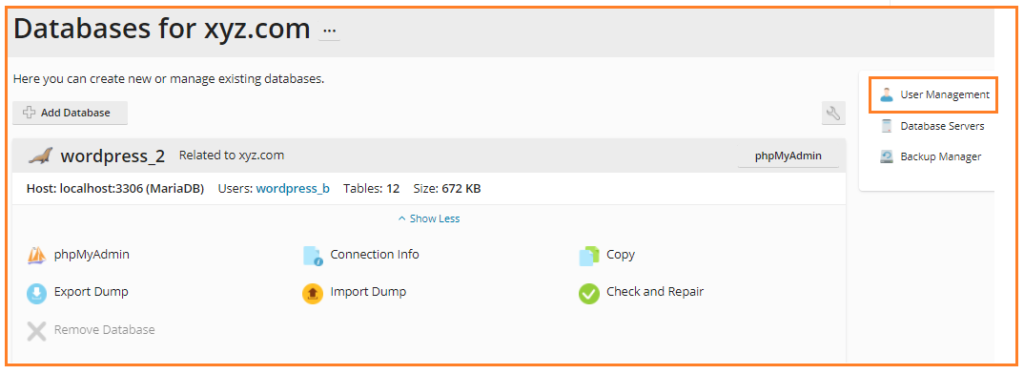Image resolution: width=1024 pixels, height=374 pixels.
Task: Click the Database Servers icon
Action: [886, 126]
